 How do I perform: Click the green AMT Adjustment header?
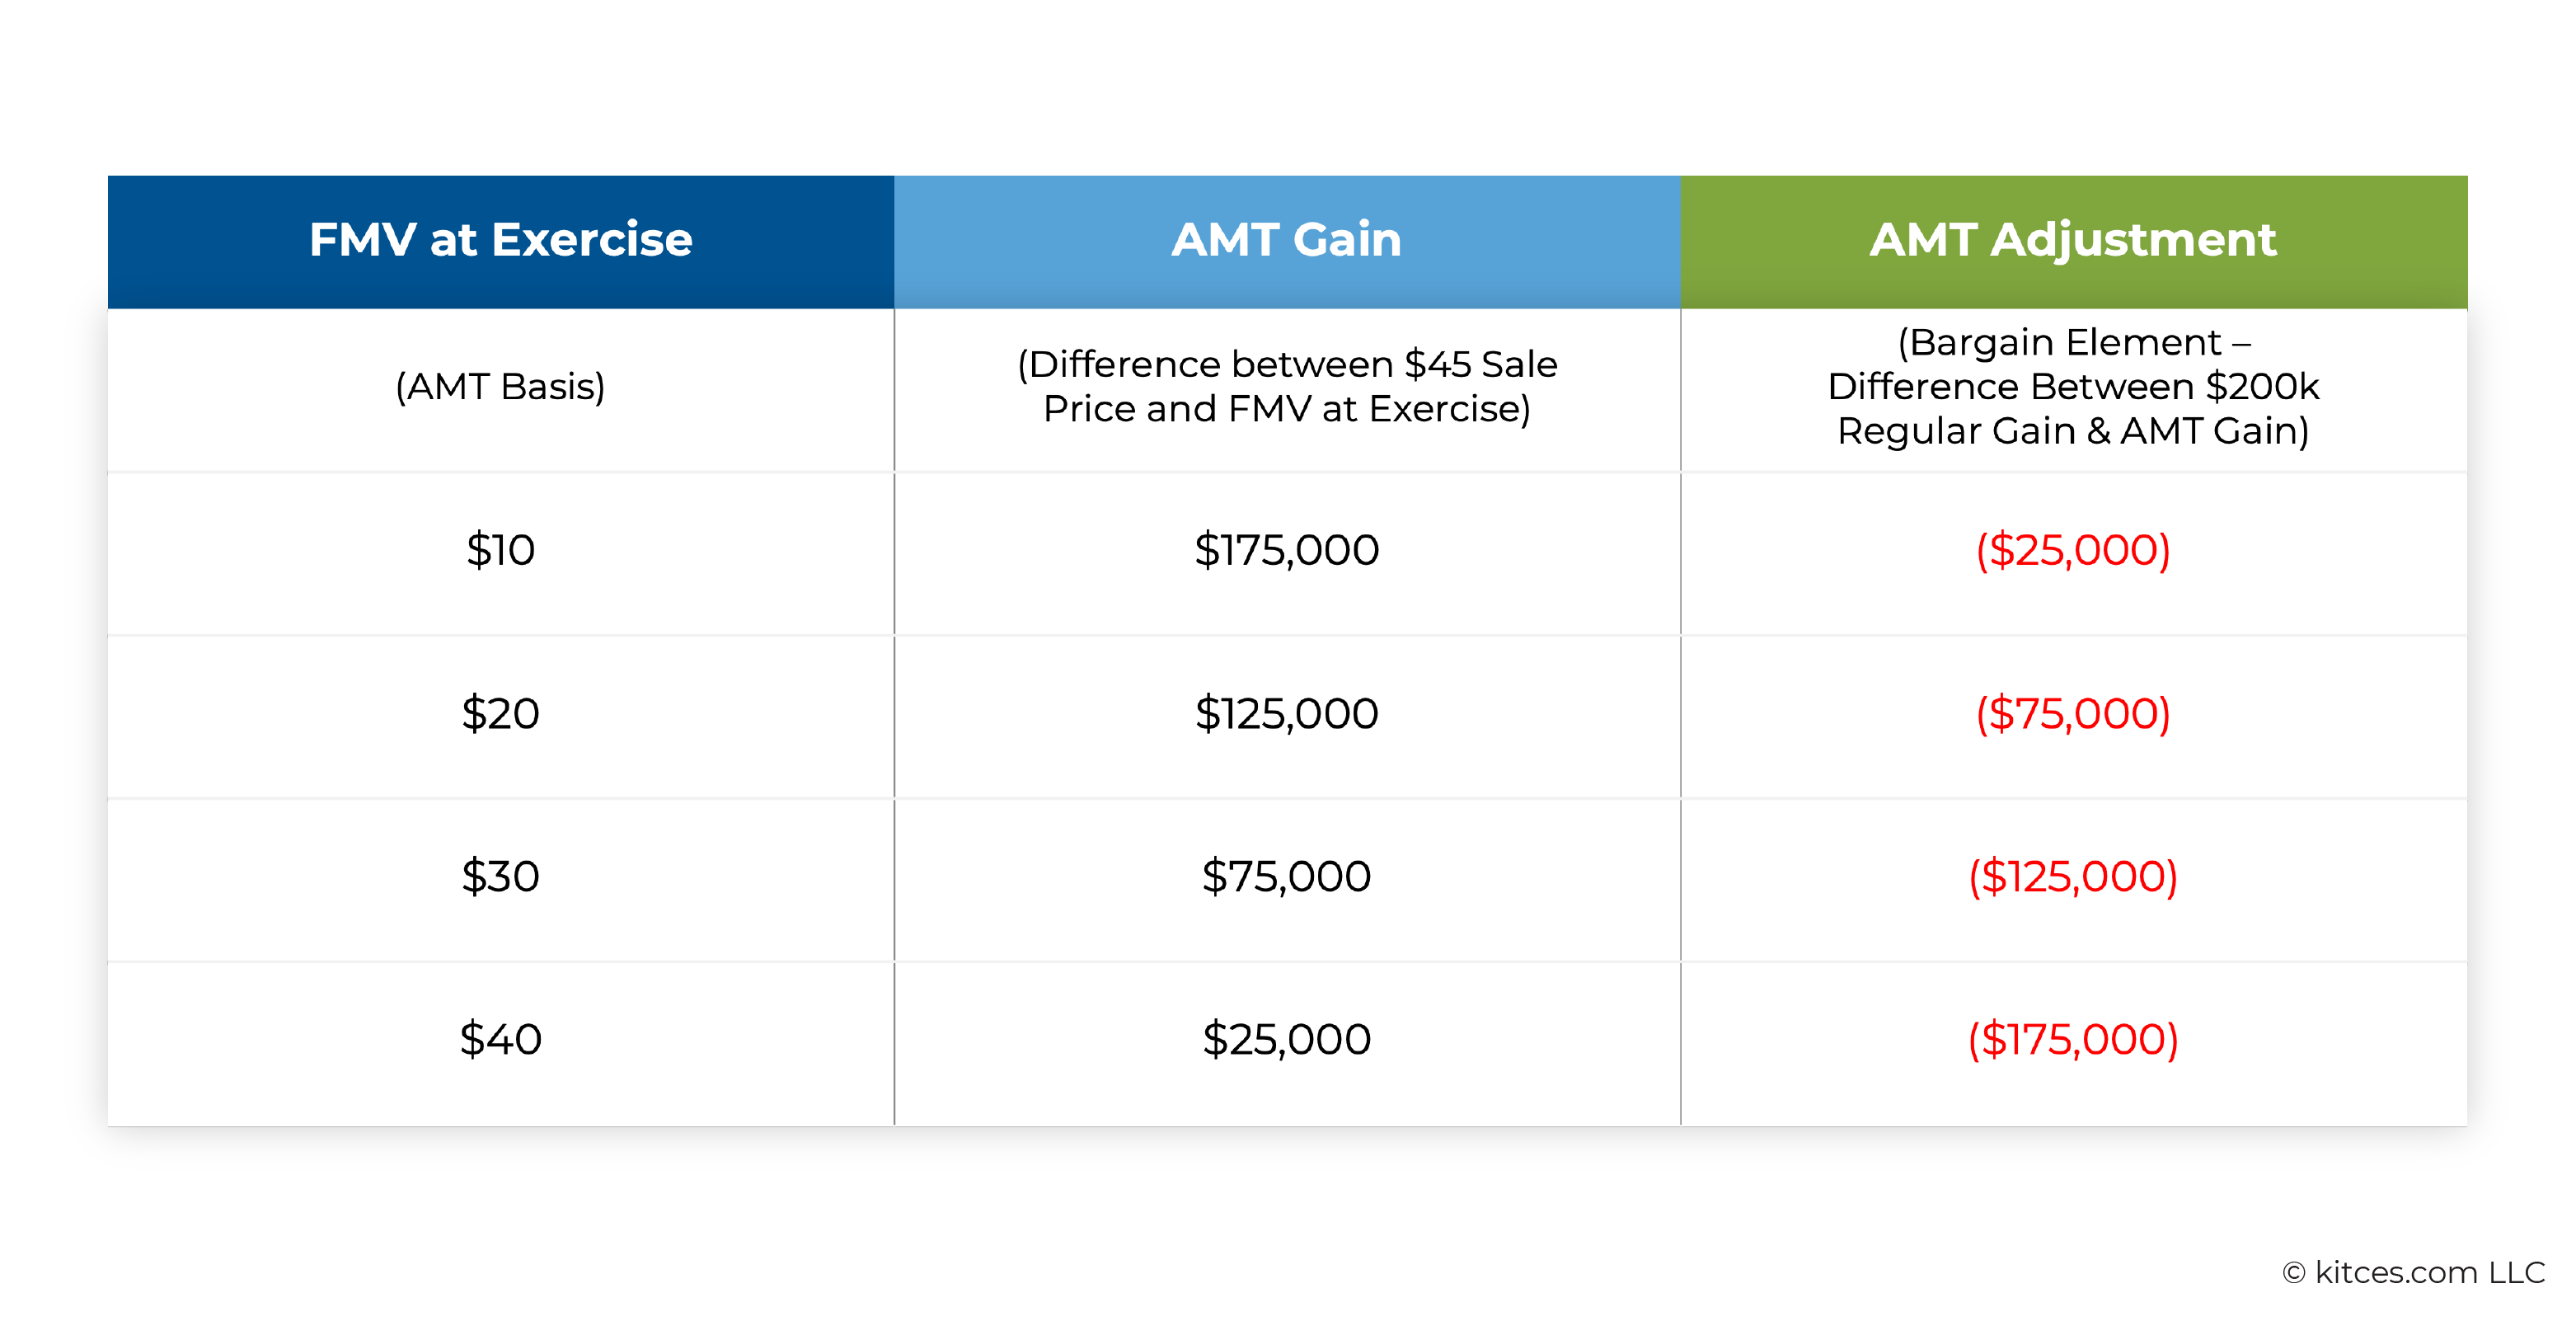2073,240
